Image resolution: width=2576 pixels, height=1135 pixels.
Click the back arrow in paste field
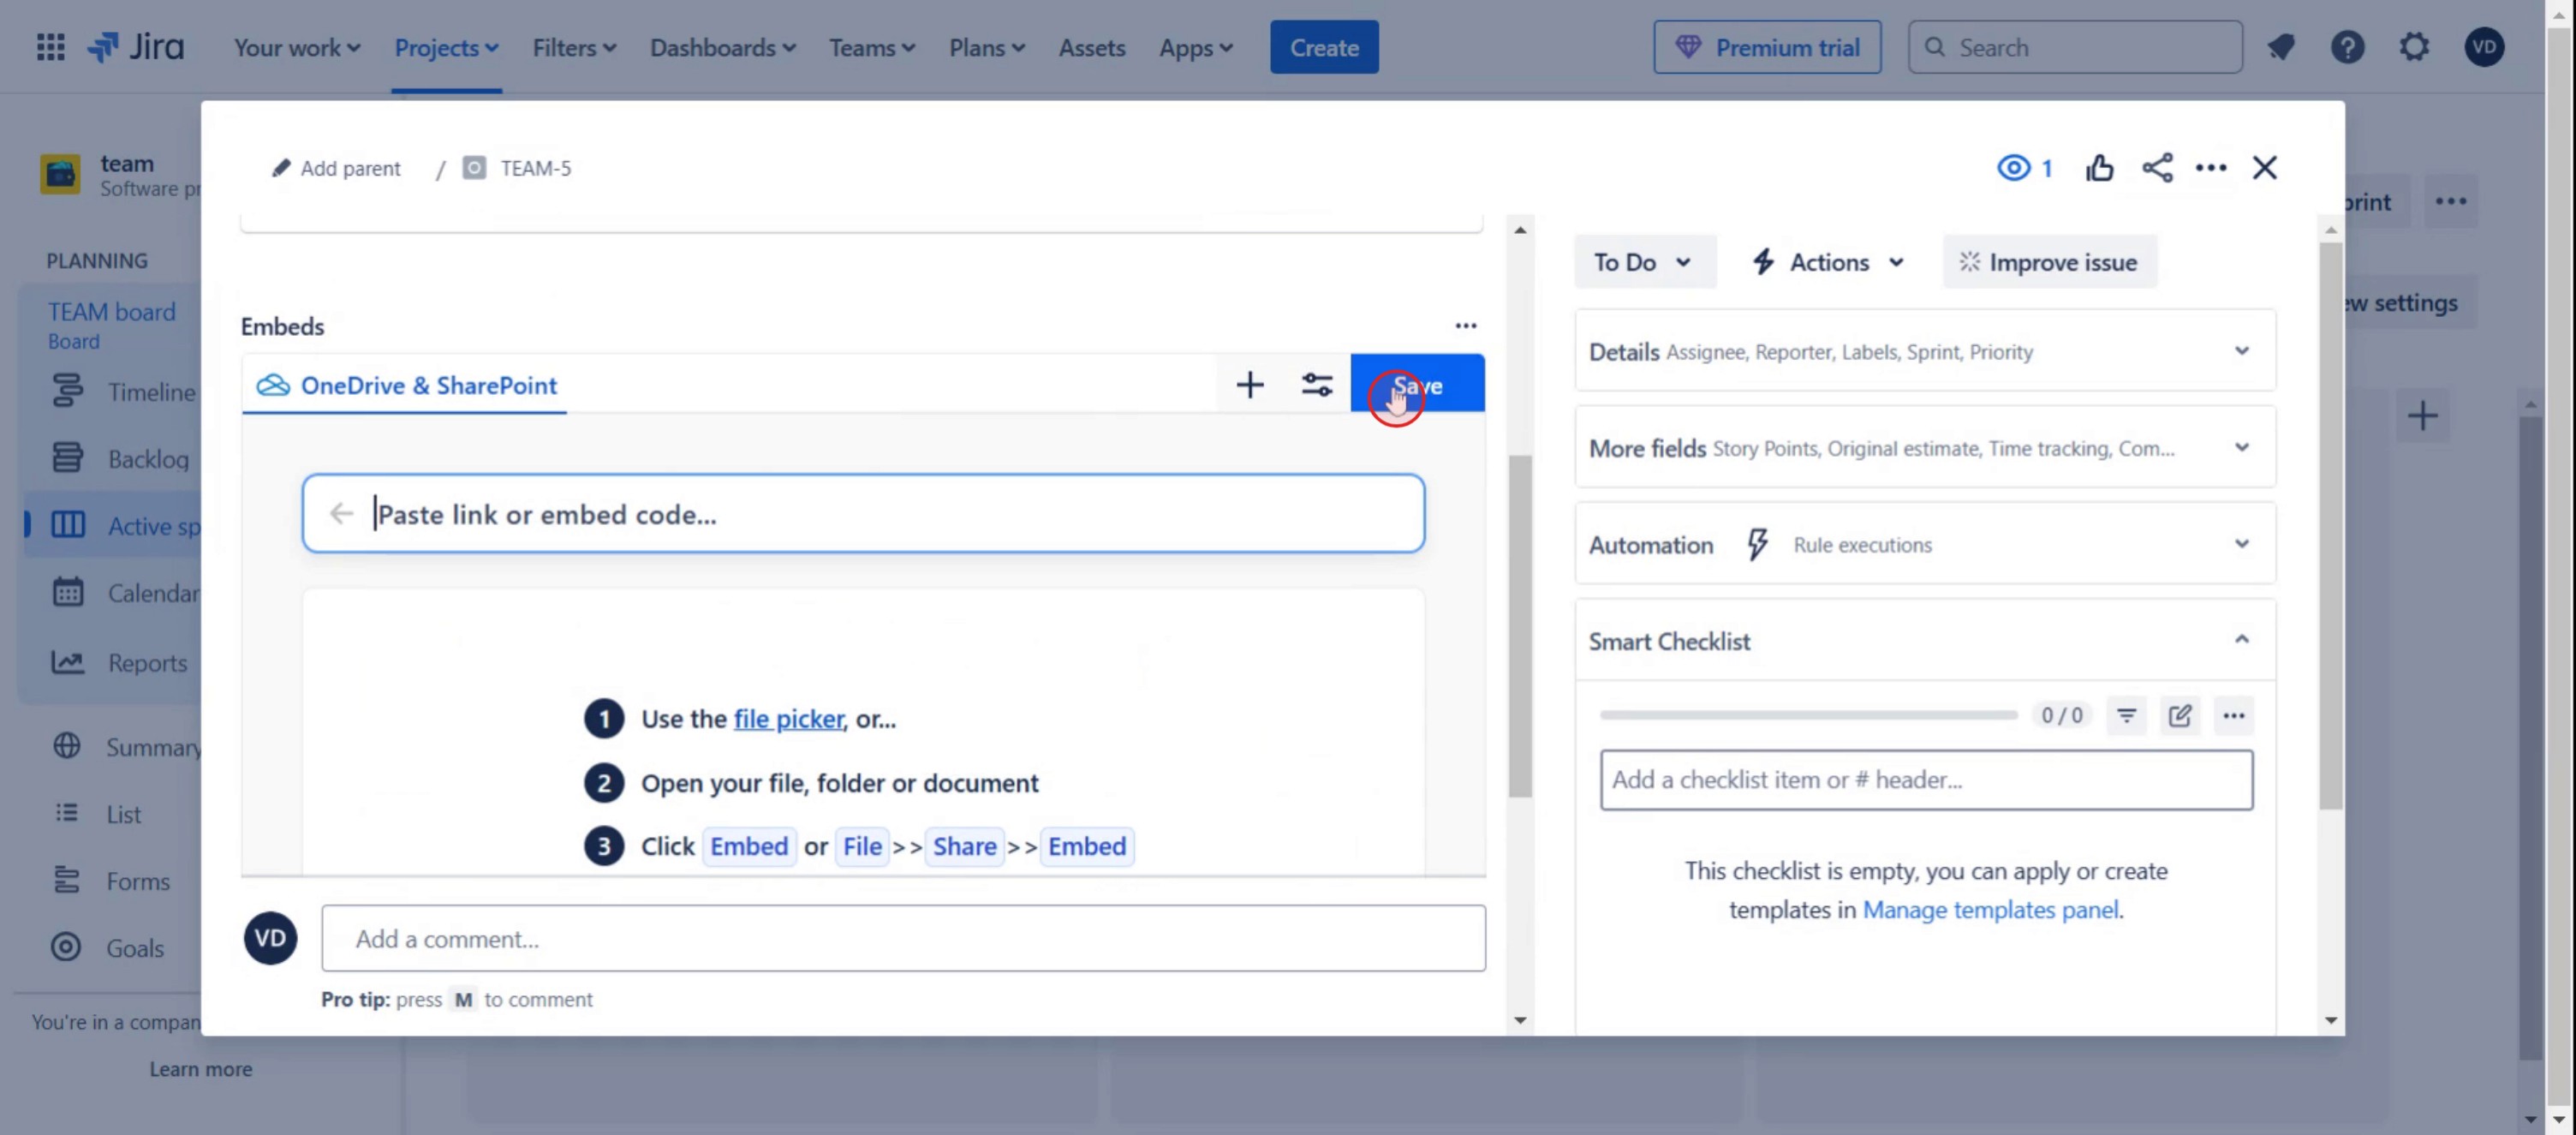341,514
